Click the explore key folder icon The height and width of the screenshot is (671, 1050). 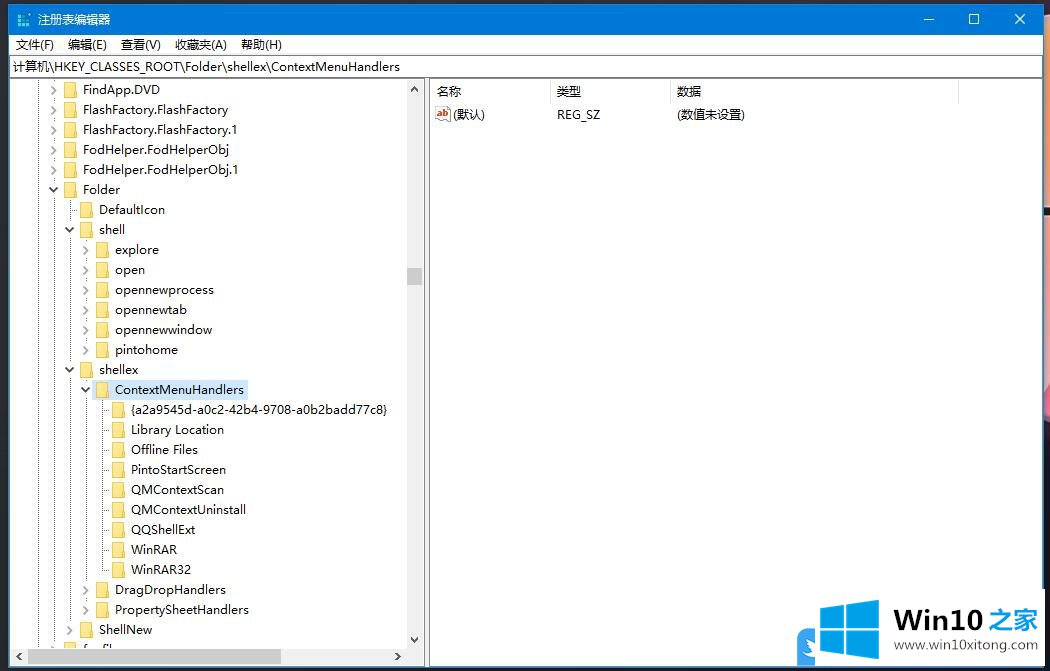click(x=102, y=250)
